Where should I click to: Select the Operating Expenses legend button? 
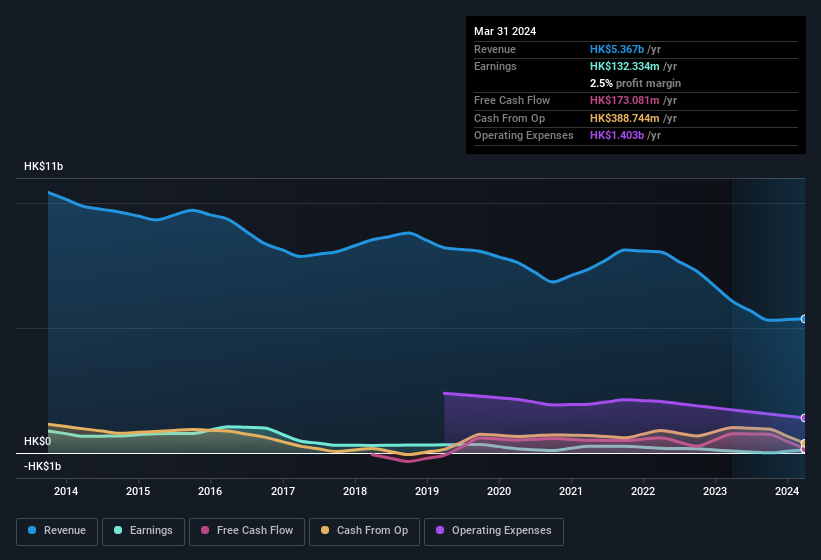493,530
